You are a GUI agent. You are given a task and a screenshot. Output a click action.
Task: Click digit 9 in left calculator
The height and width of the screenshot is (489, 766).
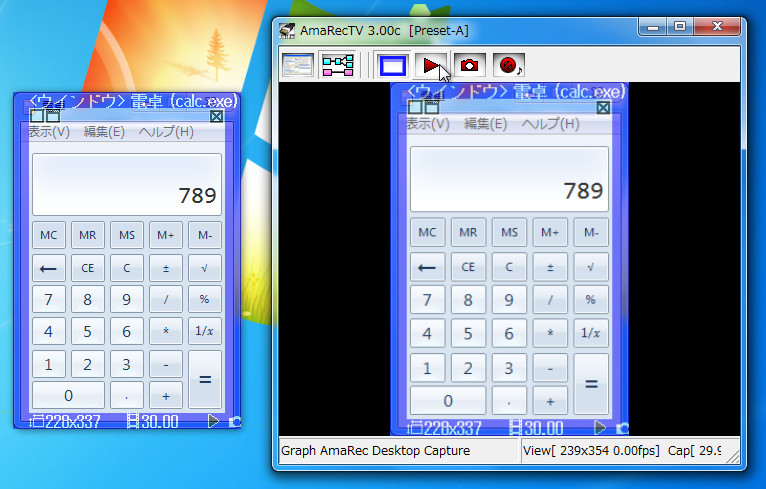click(127, 299)
